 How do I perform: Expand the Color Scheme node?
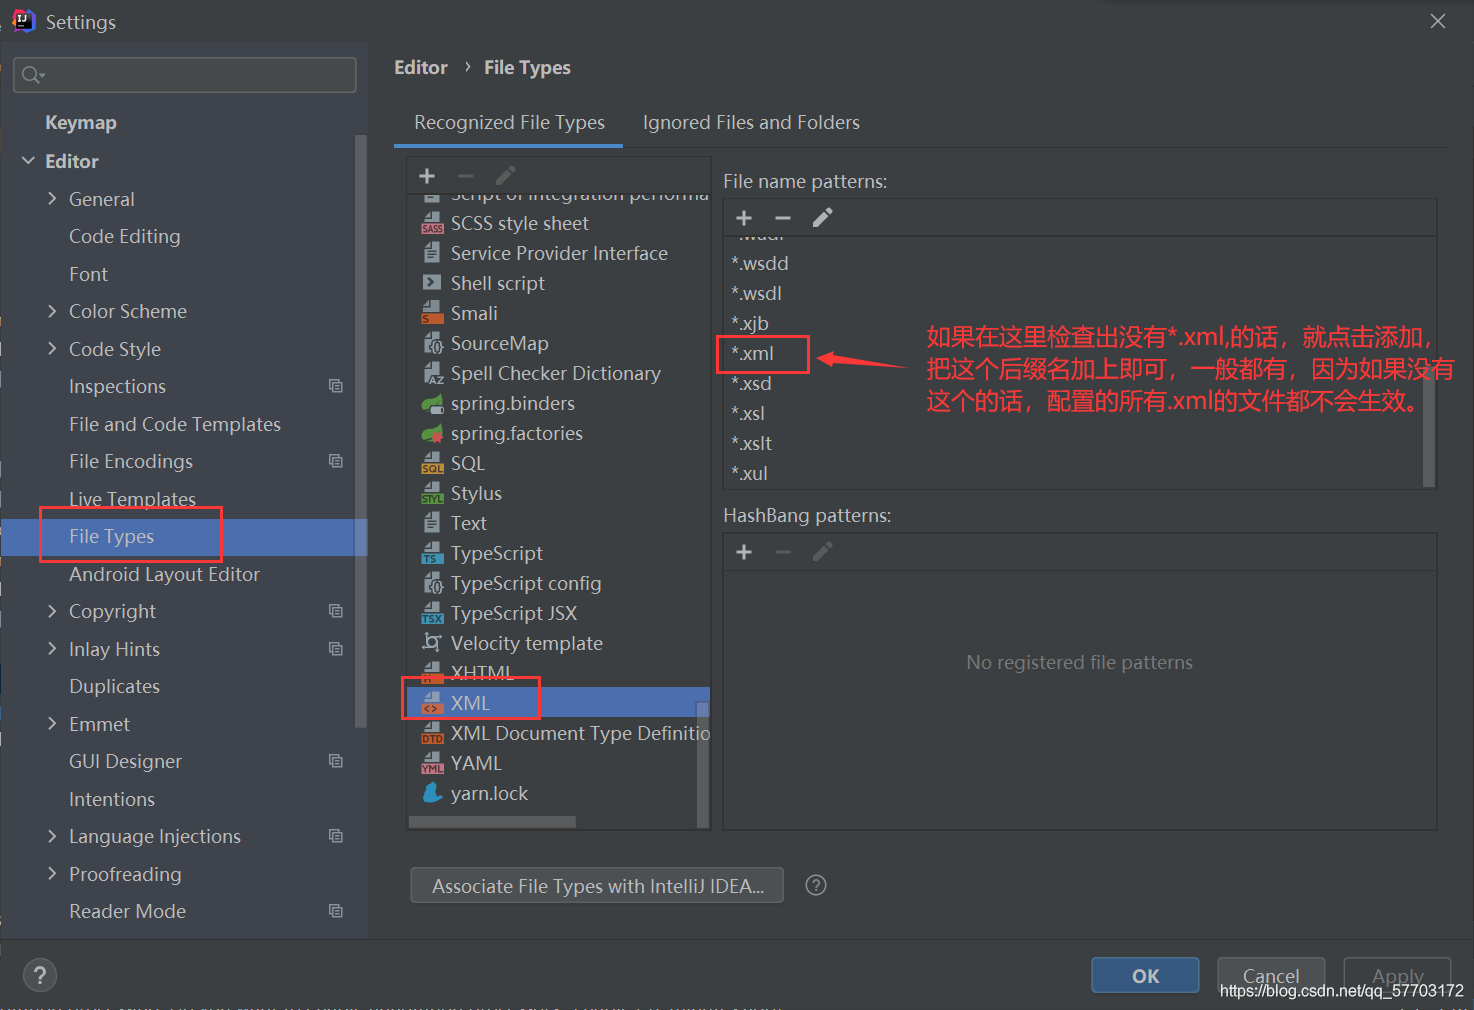click(x=52, y=311)
